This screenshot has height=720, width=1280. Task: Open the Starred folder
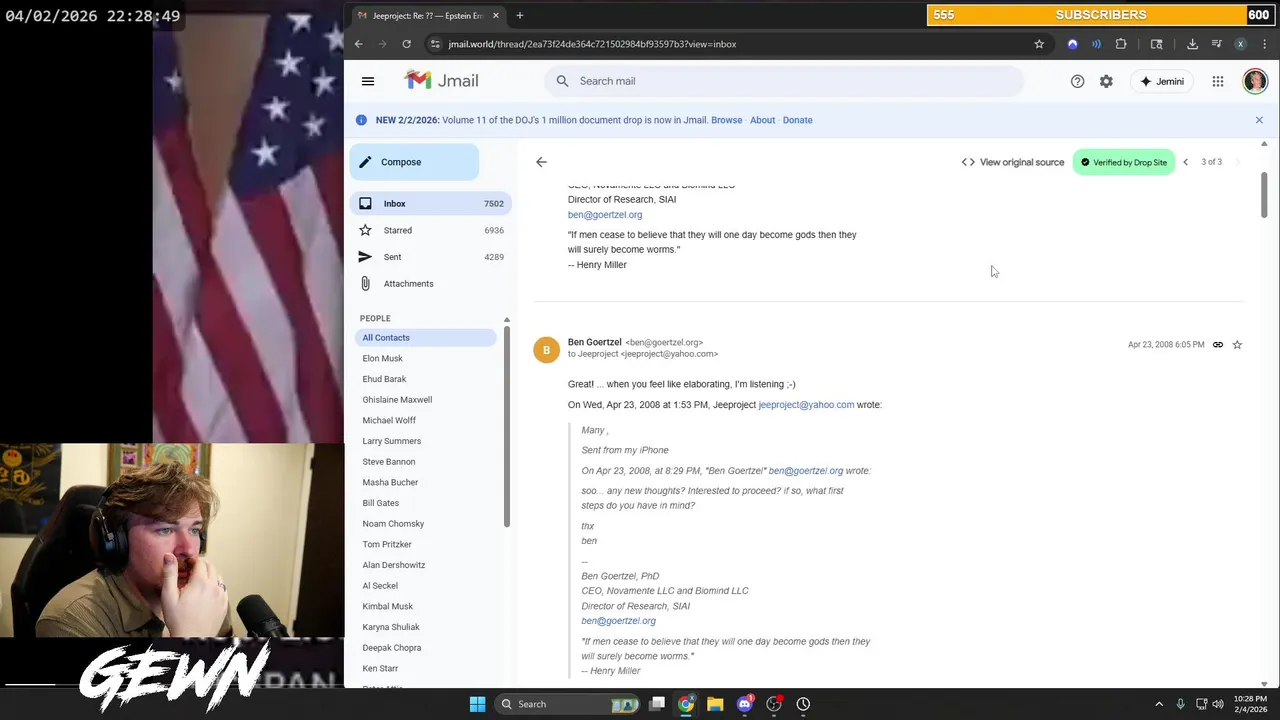tap(430, 230)
